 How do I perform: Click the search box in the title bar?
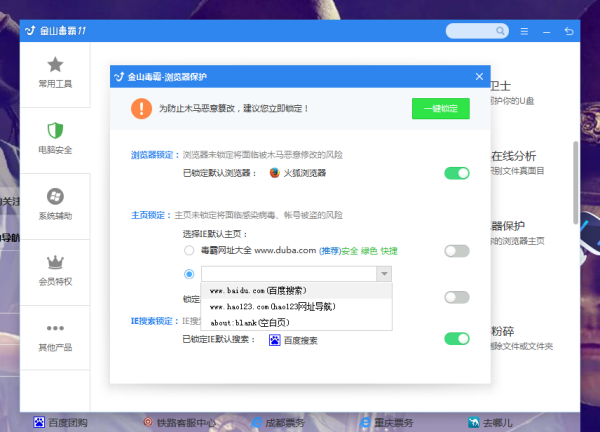click(x=477, y=31)
